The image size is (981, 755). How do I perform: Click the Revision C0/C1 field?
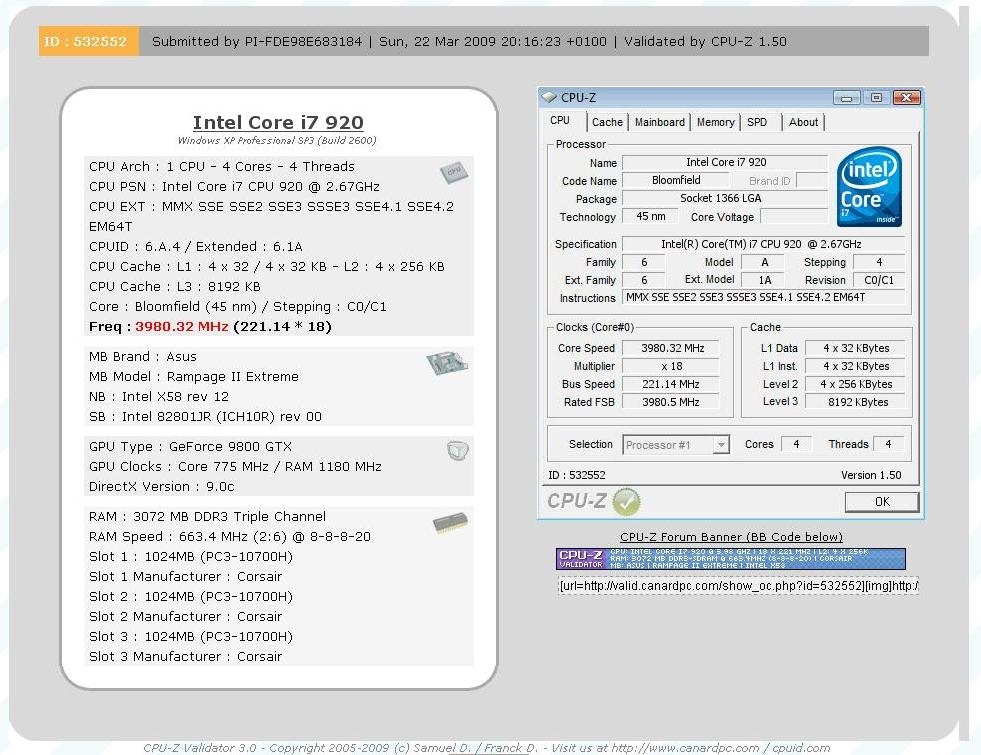[878, 280]
